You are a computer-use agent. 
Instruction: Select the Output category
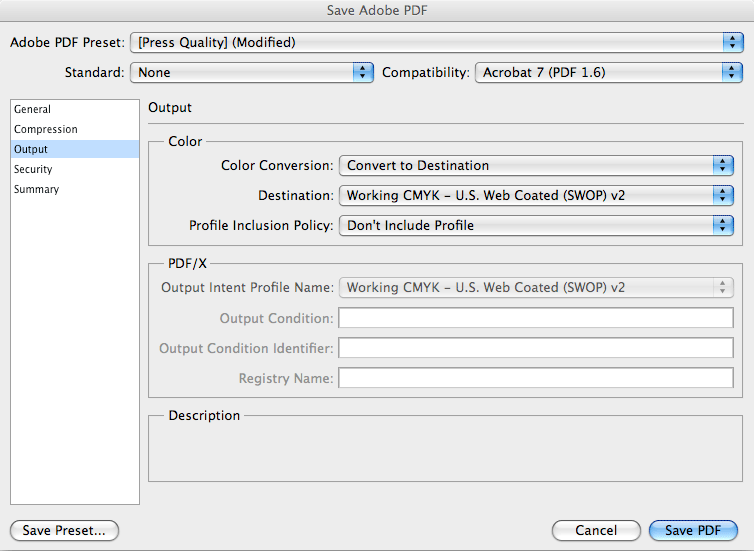point(75,149)
